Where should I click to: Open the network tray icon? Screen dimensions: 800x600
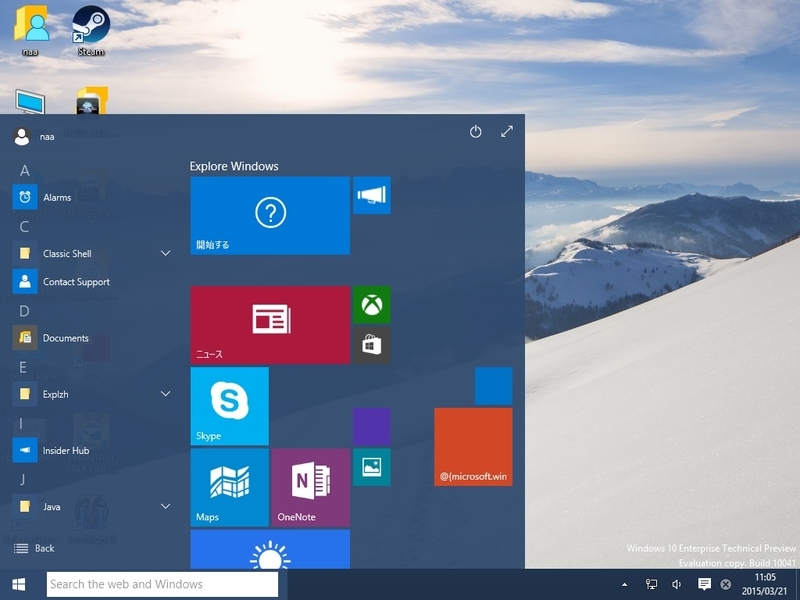651,584
